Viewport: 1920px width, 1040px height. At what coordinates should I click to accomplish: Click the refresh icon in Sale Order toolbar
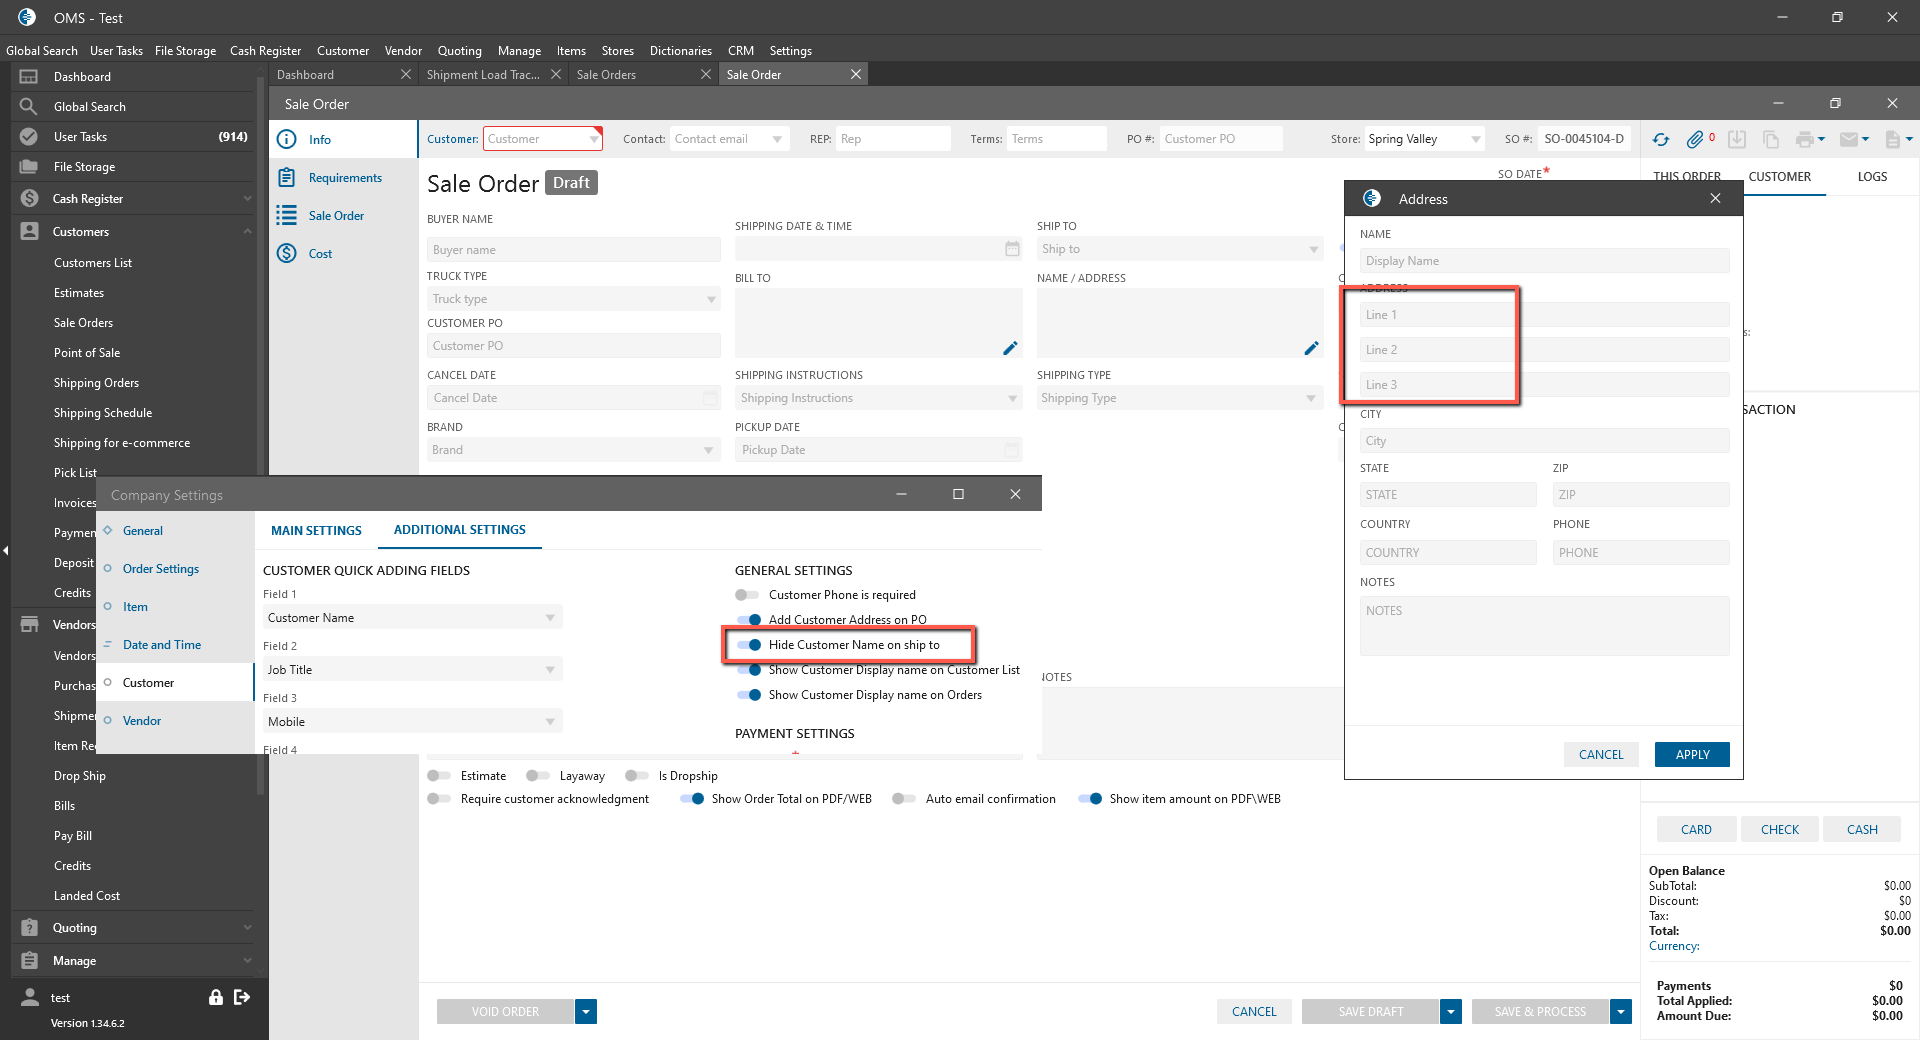pos(1661,140)
